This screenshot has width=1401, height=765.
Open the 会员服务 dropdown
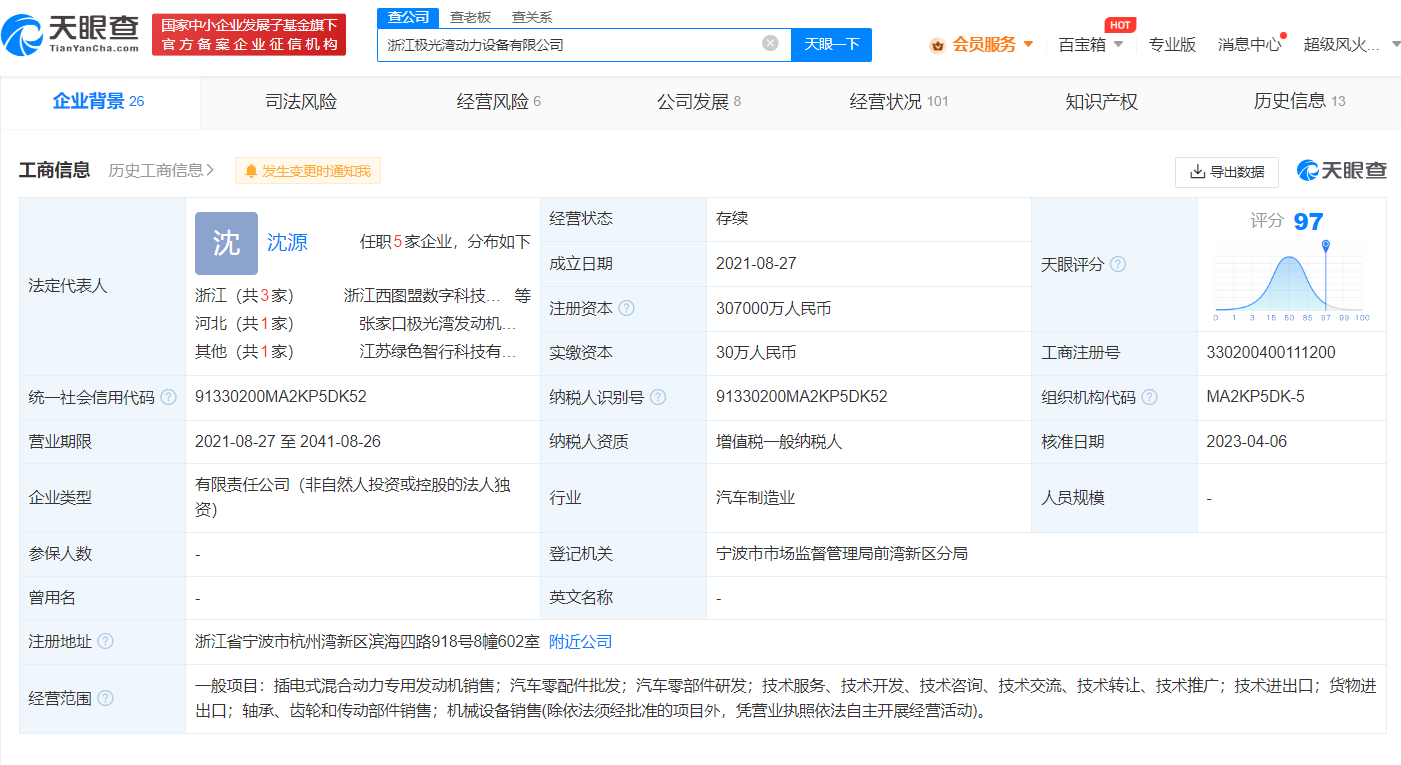click(985, 44)
